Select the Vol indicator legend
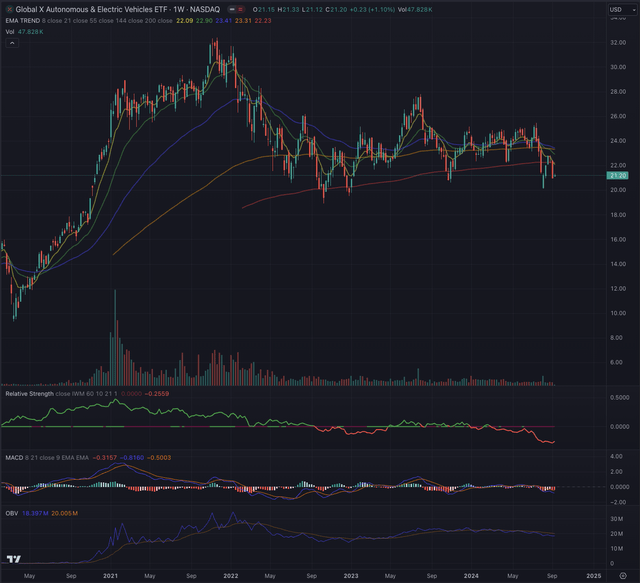The height and width of the screenshot is (583, 640). coord(10,31)
